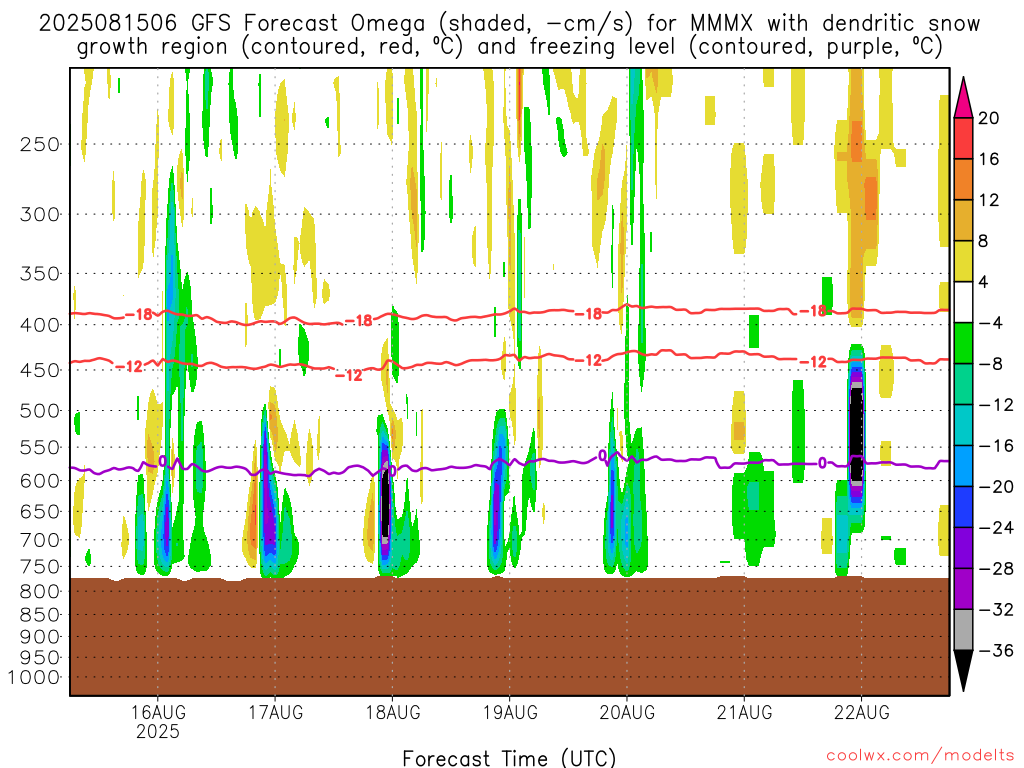Viewport: 1024px width, 768px height.
Task: Click the 900 pressure level label
Action: coord(40,637)
